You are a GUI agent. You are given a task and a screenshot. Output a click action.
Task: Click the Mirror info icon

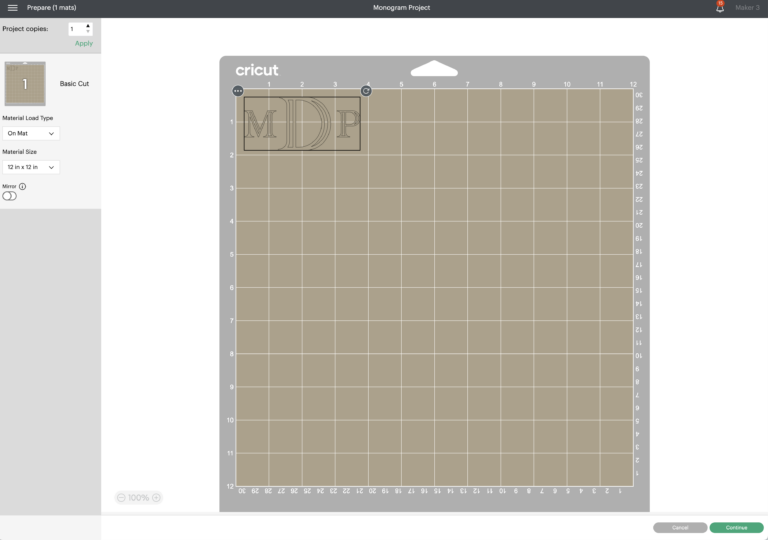tap(23, 186)
